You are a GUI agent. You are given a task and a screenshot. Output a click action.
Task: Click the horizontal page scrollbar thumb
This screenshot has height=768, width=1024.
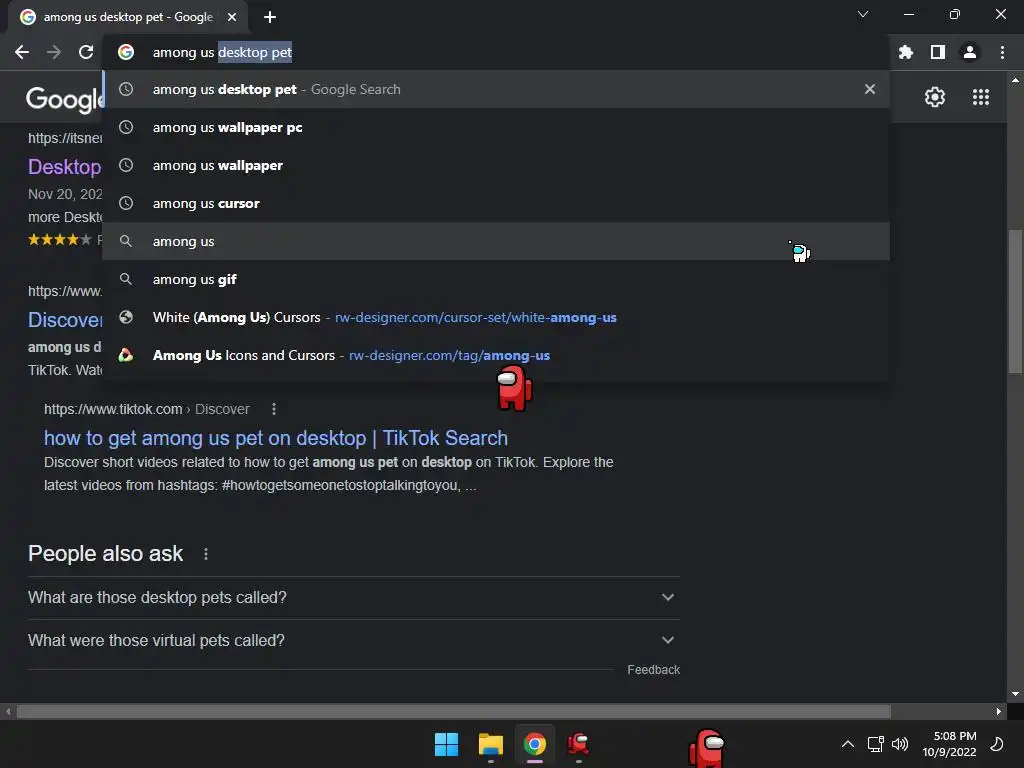(453, 711)
